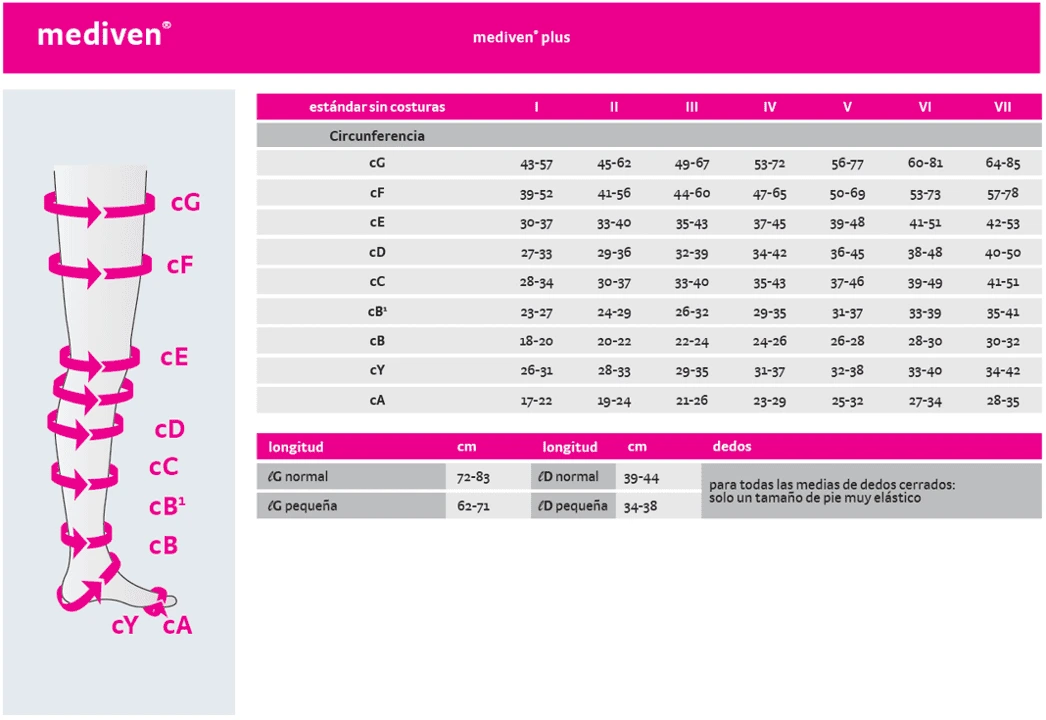
Task: Click the cY row label in the table
Action: pos(377,370)
